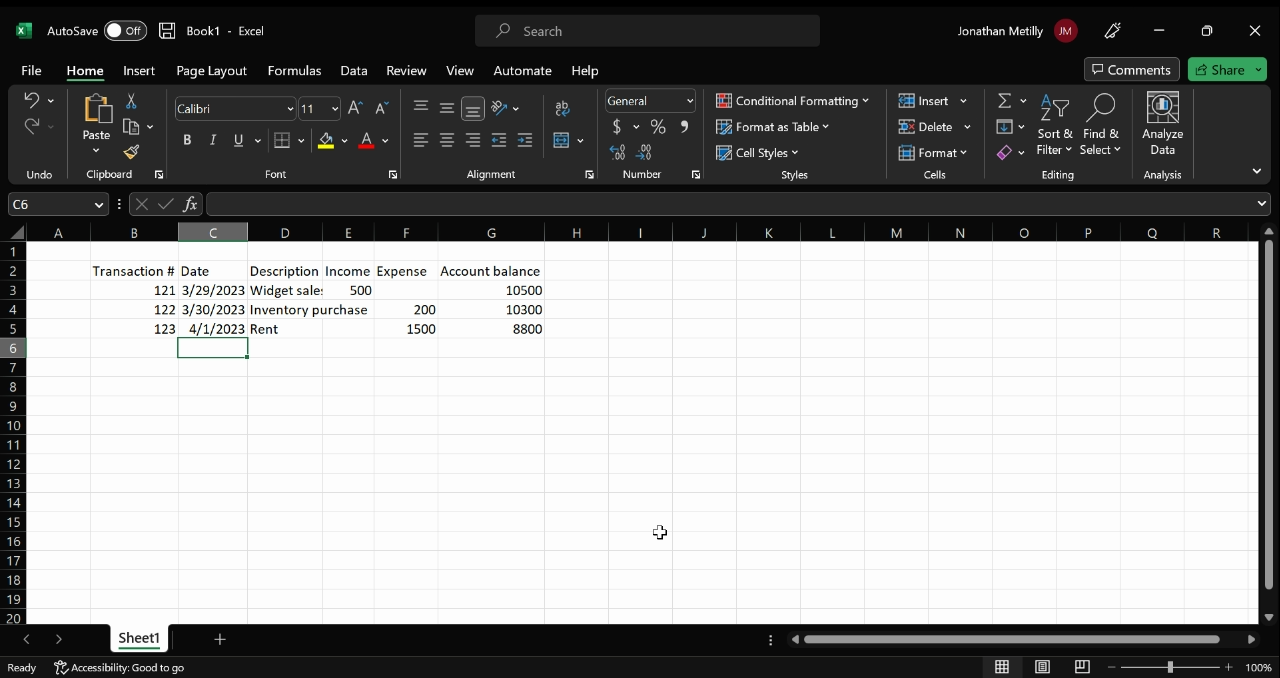Open Analyze Data in the Analysis group
Image resolution: width=1280 pixels, height=678 pixels.
click(1161, 120)
